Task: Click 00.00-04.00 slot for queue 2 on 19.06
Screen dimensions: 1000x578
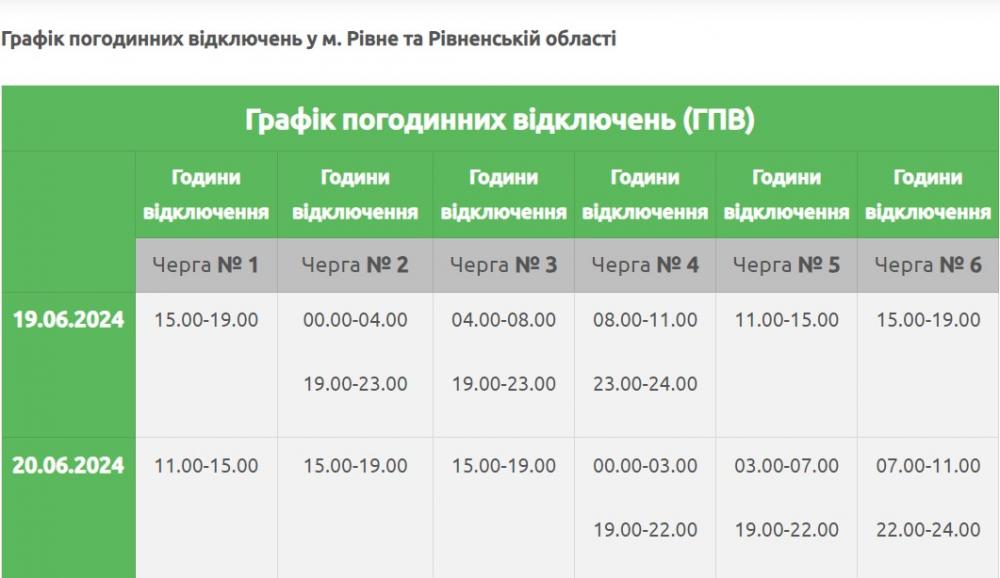Action: tap(355, 320)
